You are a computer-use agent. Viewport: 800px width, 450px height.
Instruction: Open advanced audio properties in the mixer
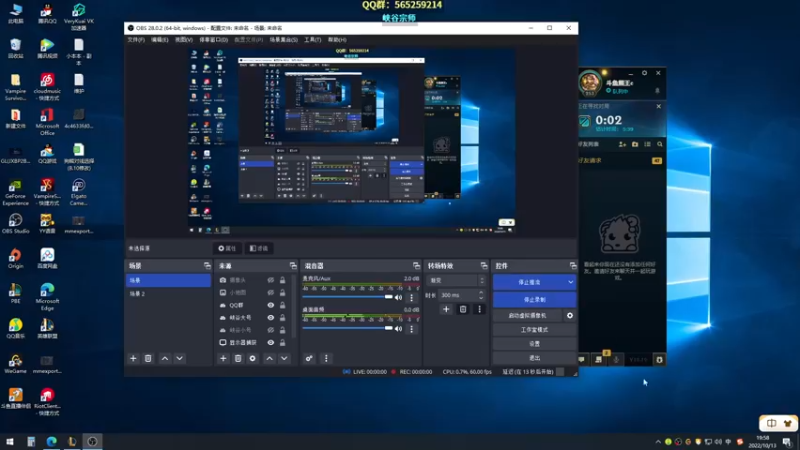(x=309, y=358)
